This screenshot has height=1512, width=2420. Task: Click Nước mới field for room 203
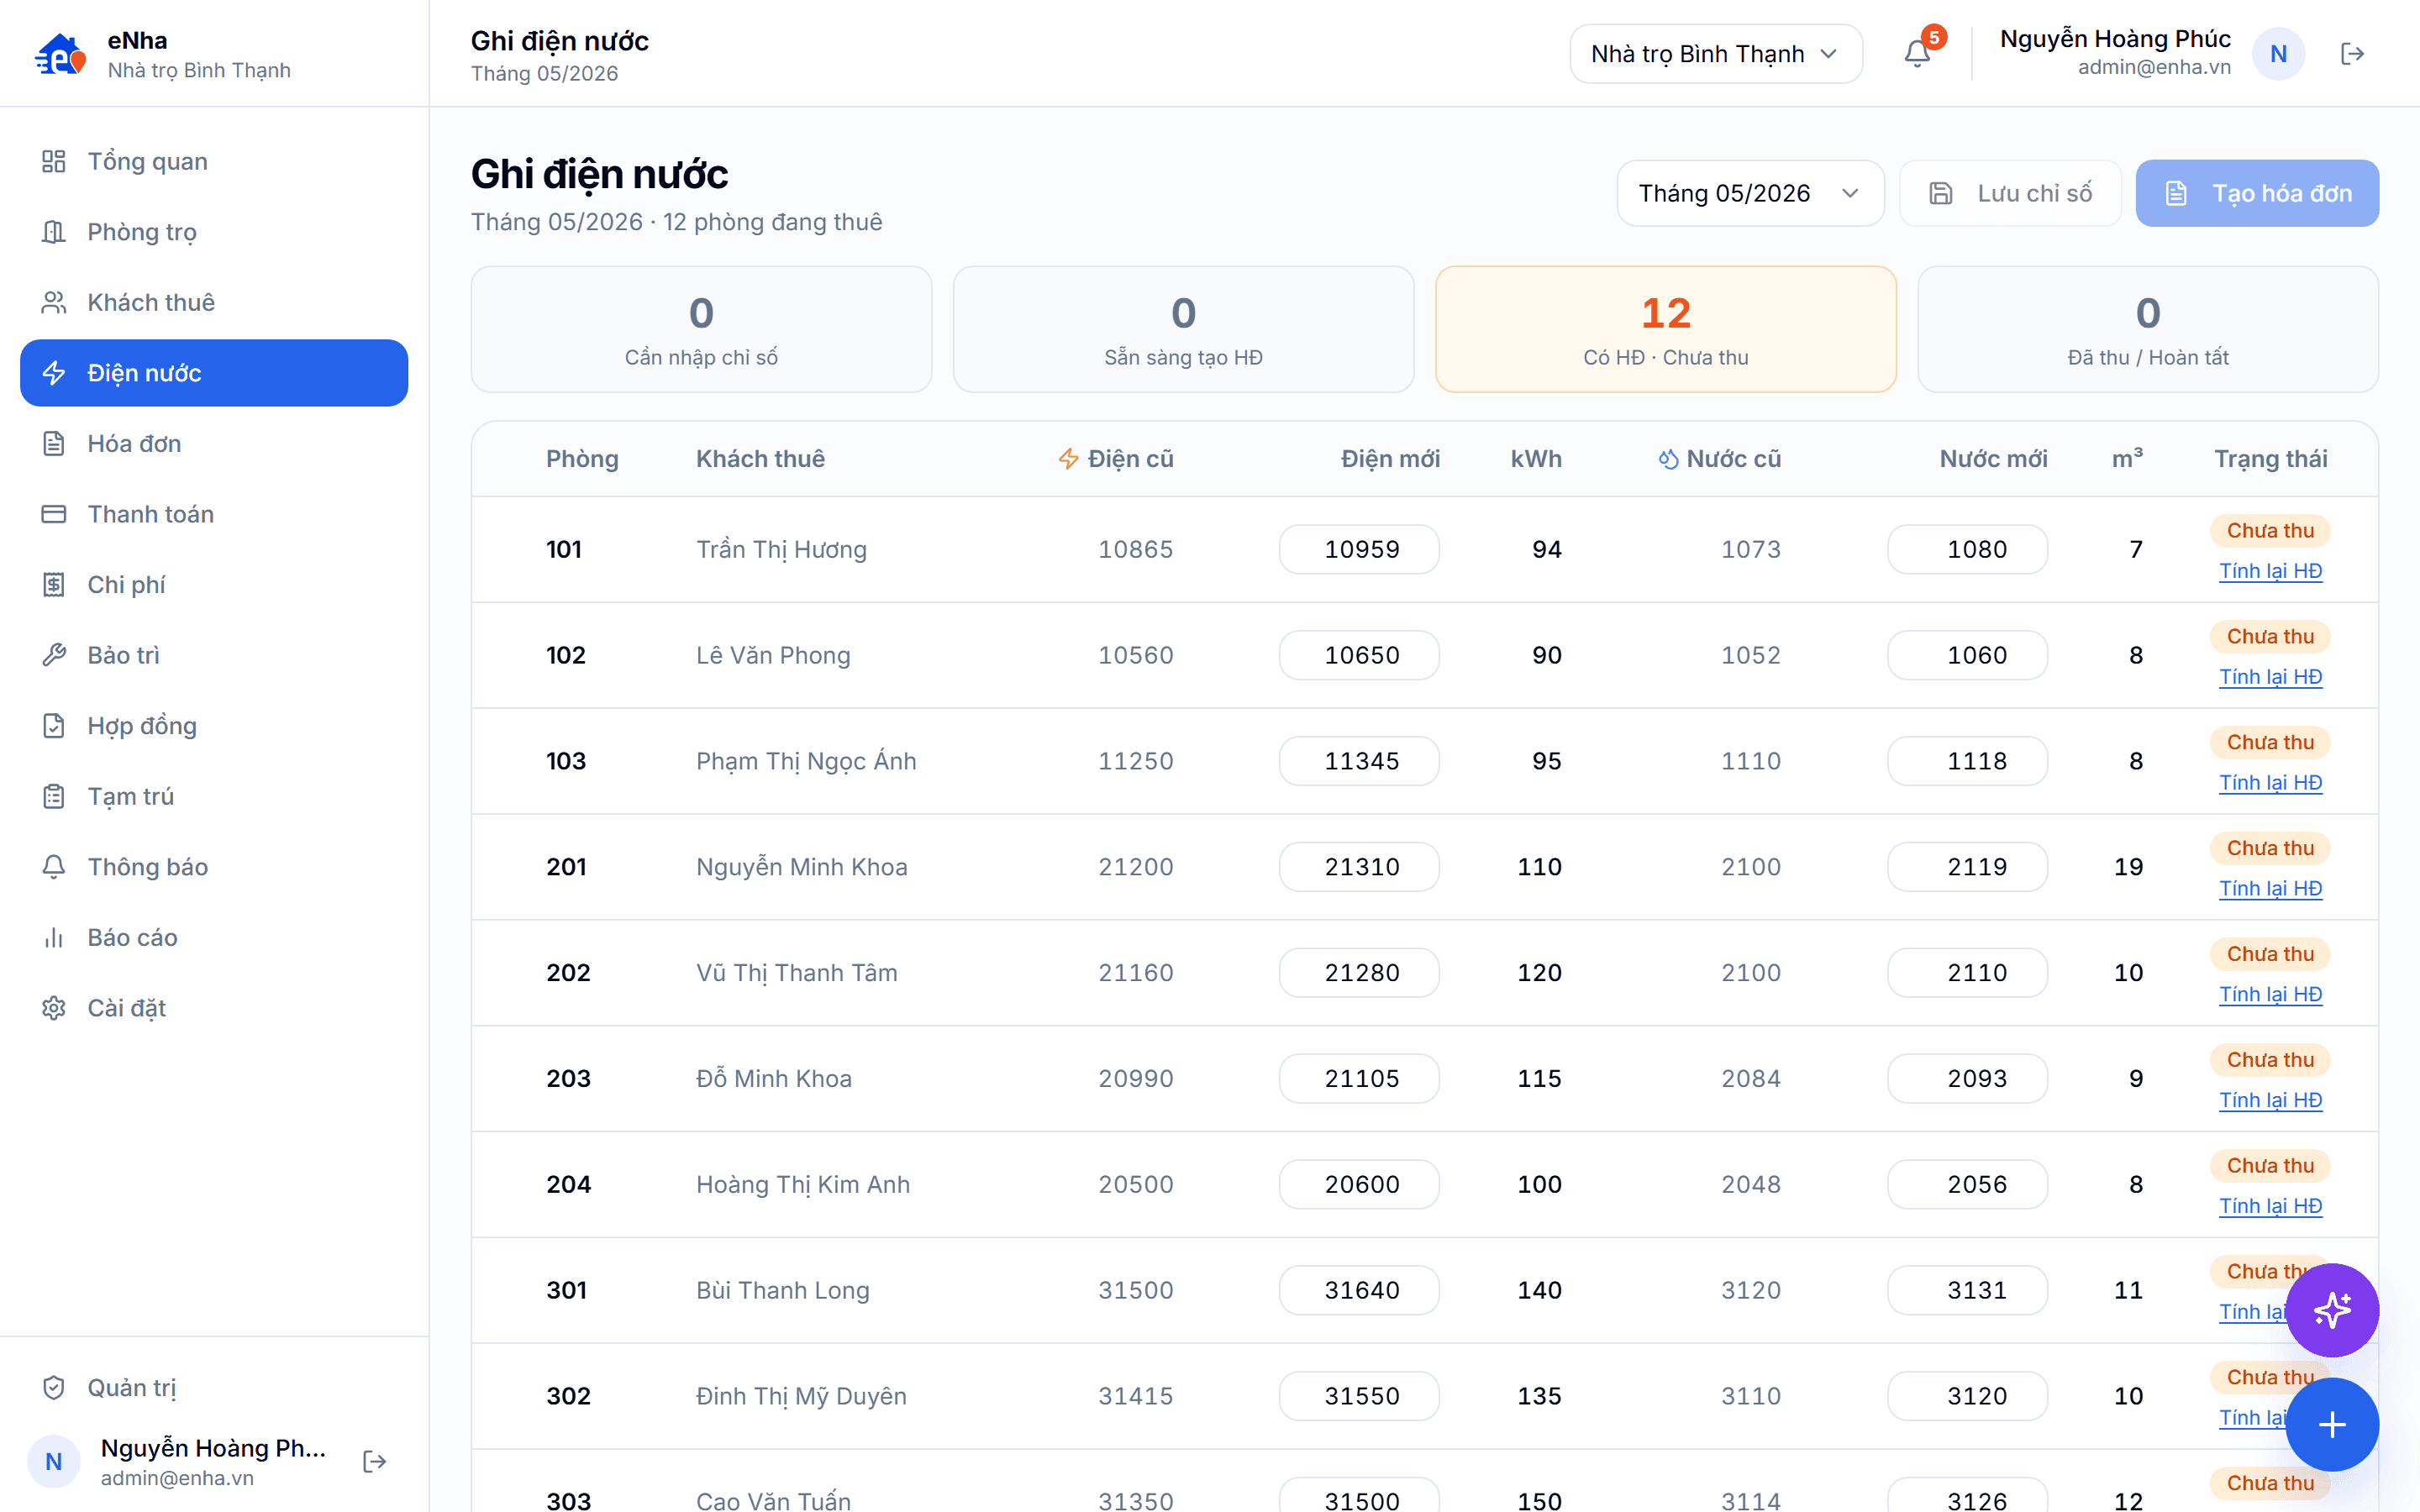(x=1967, y=1078)
